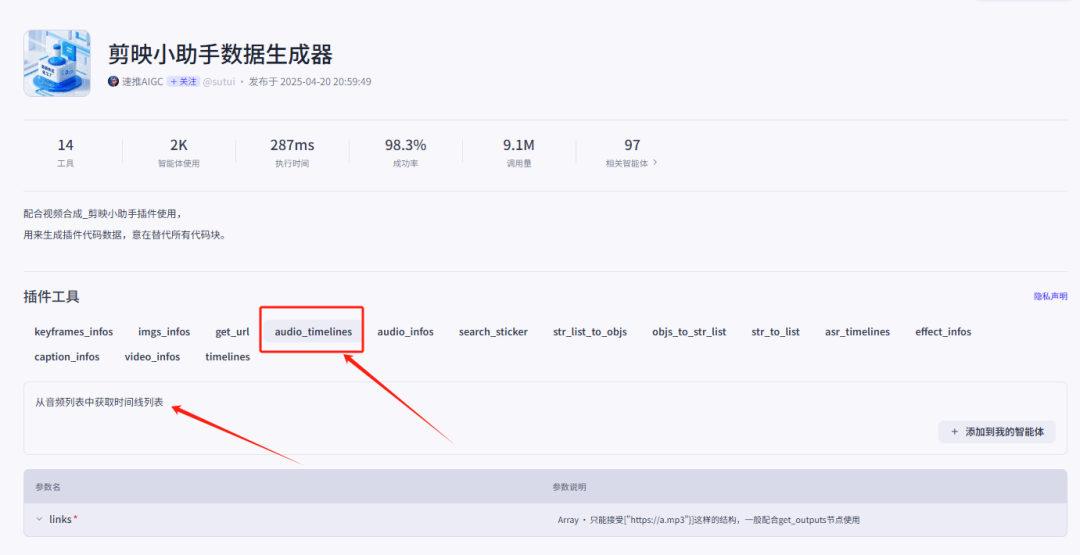Image resolution: width=1080 pixels, height=555 pixels.
Task: Click 添加到我的智能体 button
Action: 997,432
